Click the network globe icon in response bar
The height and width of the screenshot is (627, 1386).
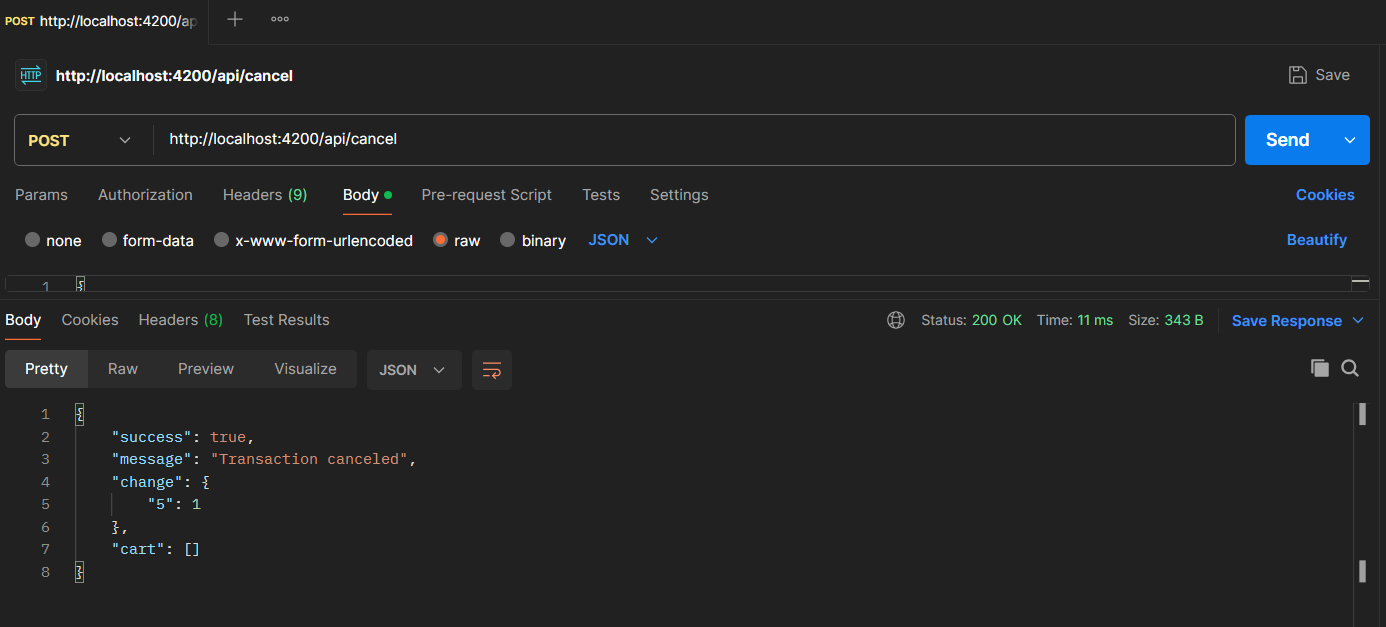point(896,320)
